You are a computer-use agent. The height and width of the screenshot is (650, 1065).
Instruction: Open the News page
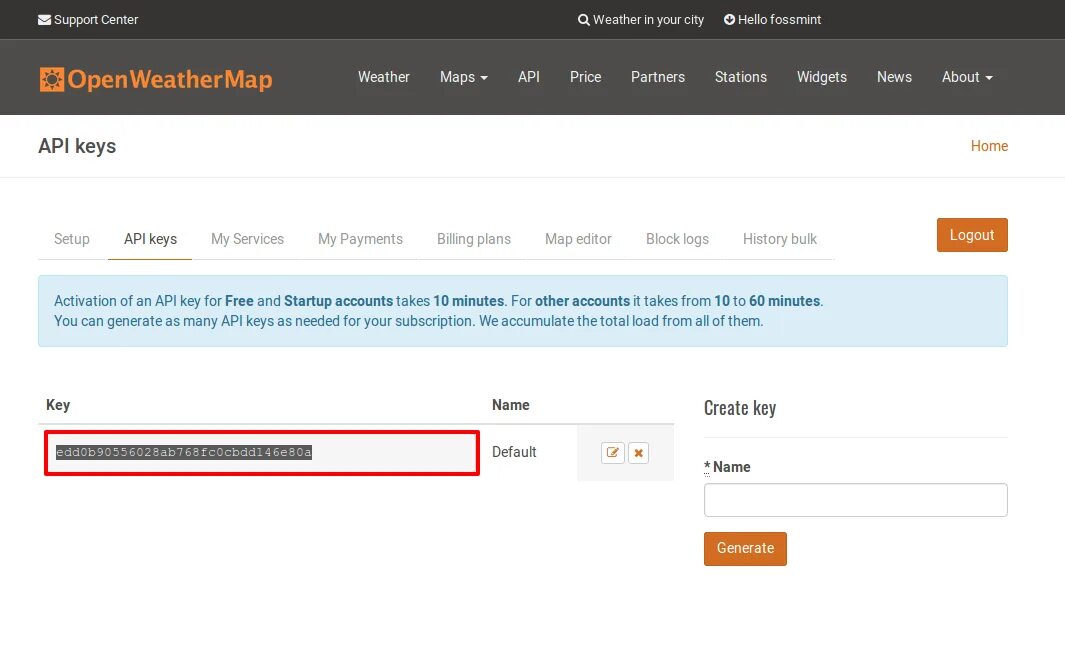[x=895, y=77]
